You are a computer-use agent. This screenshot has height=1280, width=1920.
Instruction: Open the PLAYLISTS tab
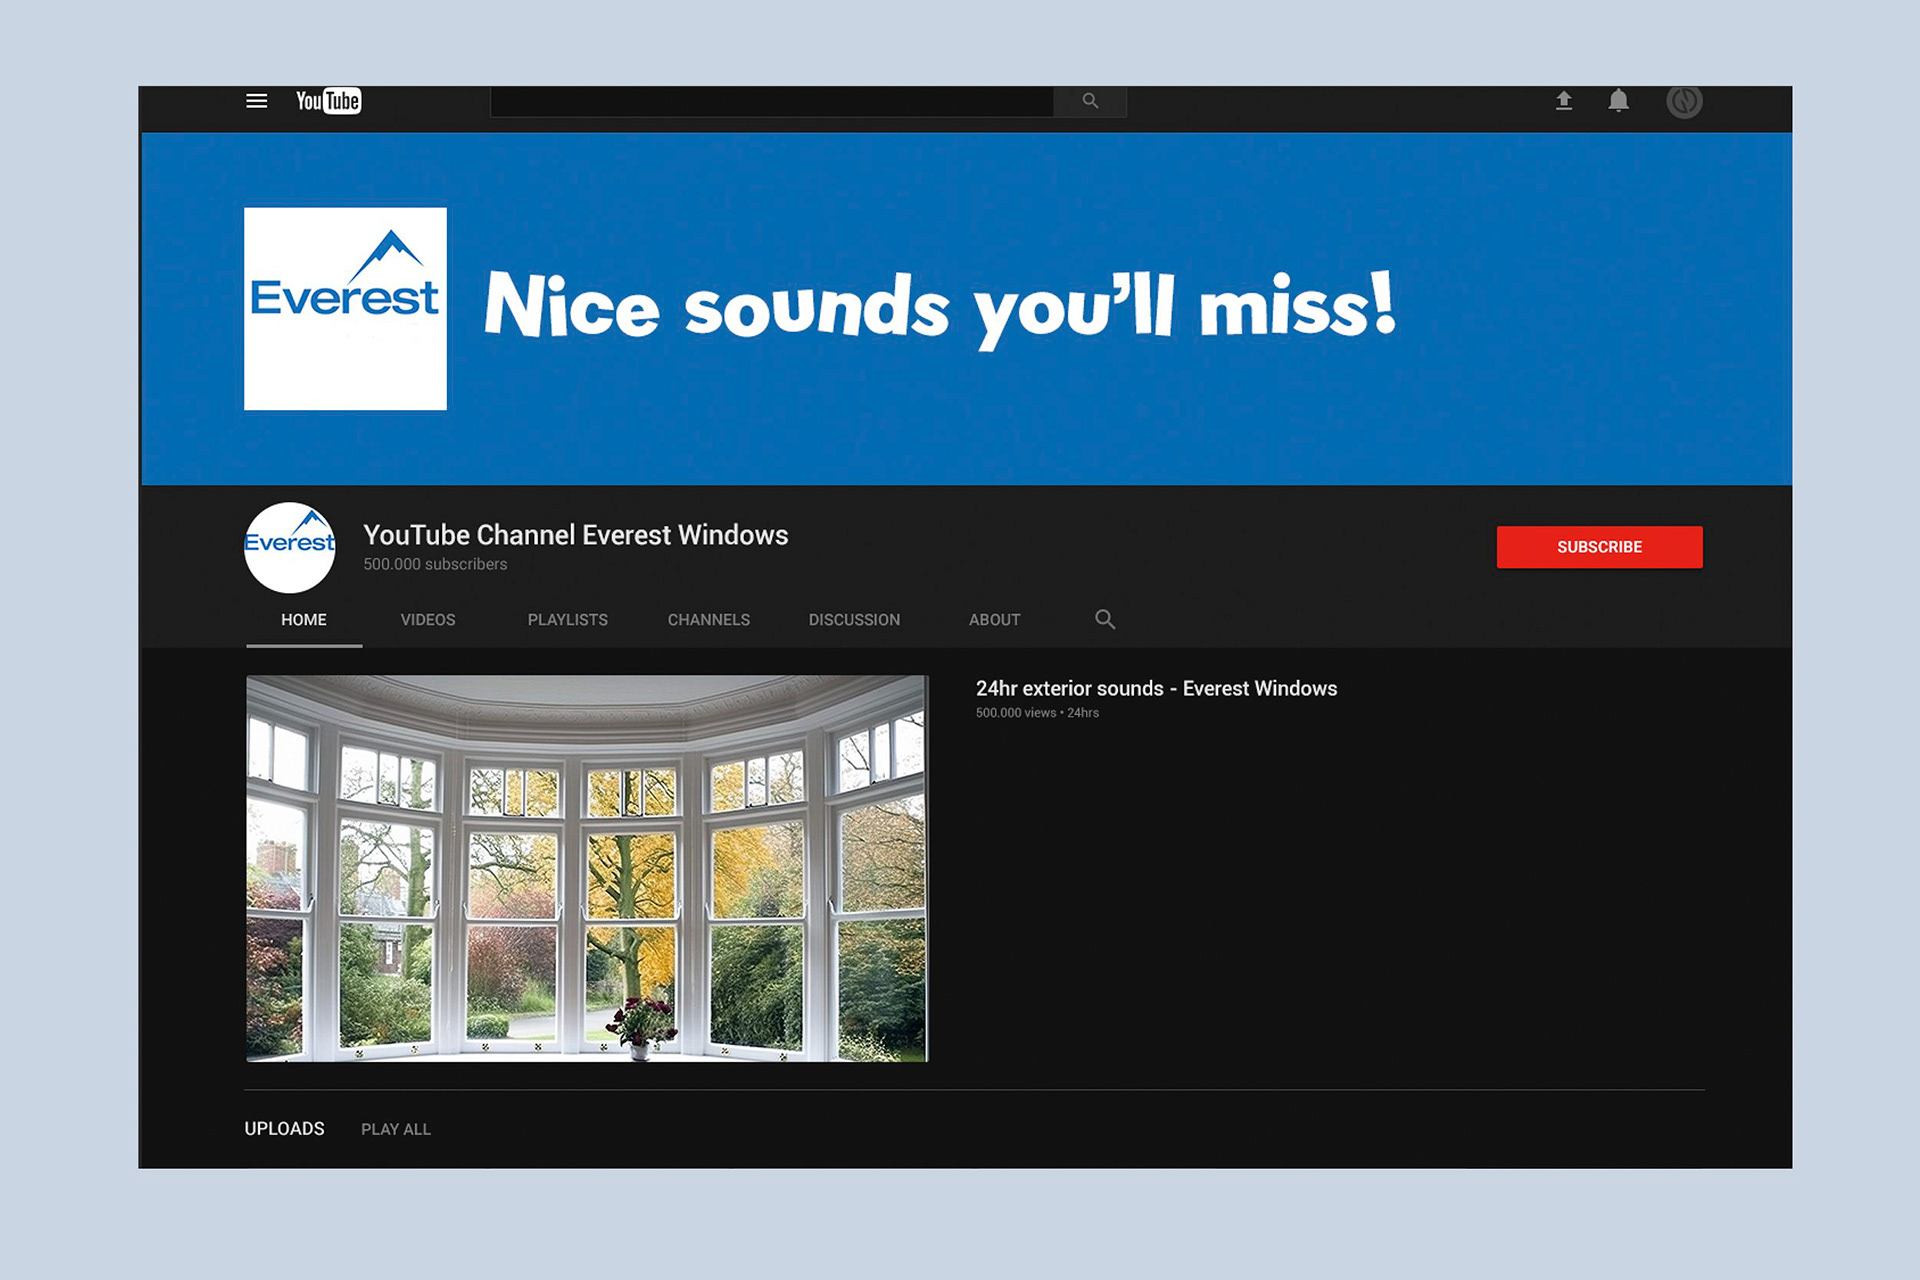point(568,620)
